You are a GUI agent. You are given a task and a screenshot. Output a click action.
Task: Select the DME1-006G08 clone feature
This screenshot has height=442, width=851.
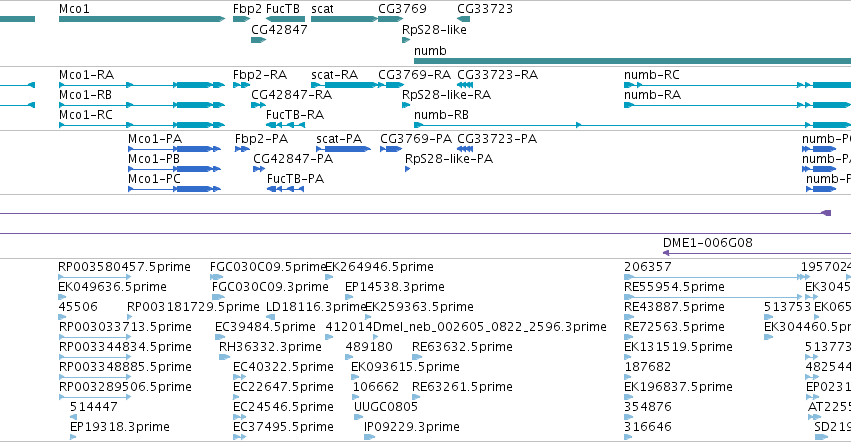(757, 253)
